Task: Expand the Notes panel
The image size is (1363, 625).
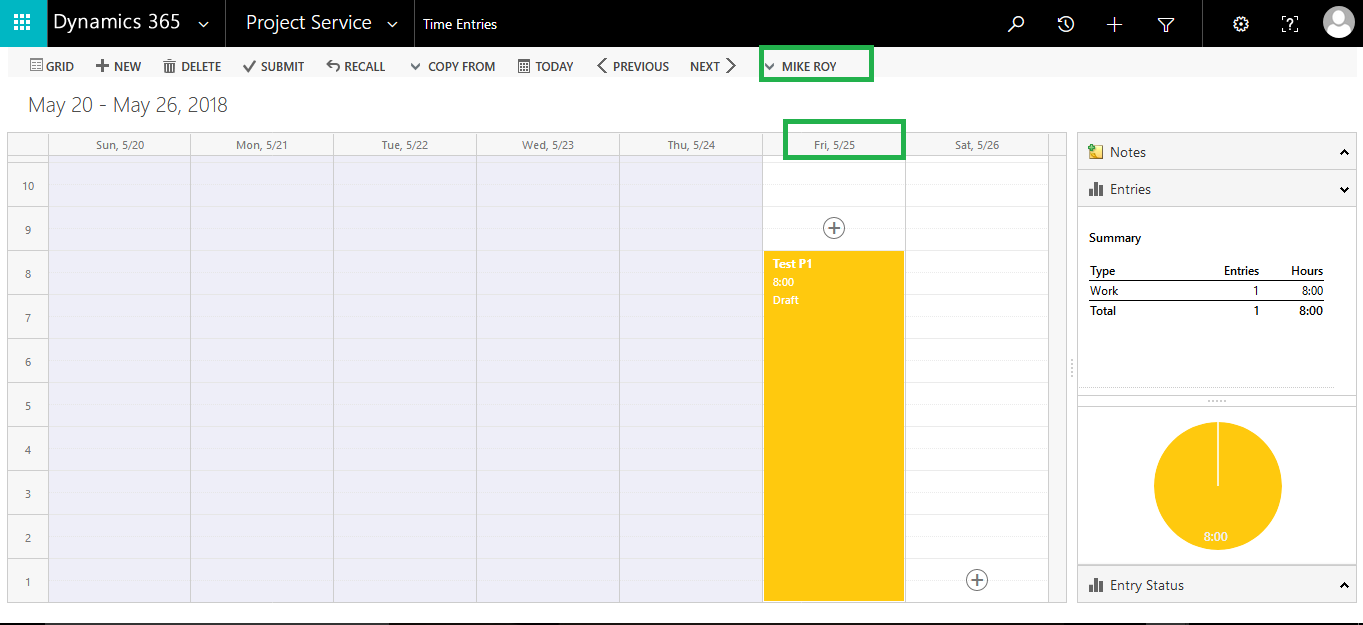Action: point(1344,152)
